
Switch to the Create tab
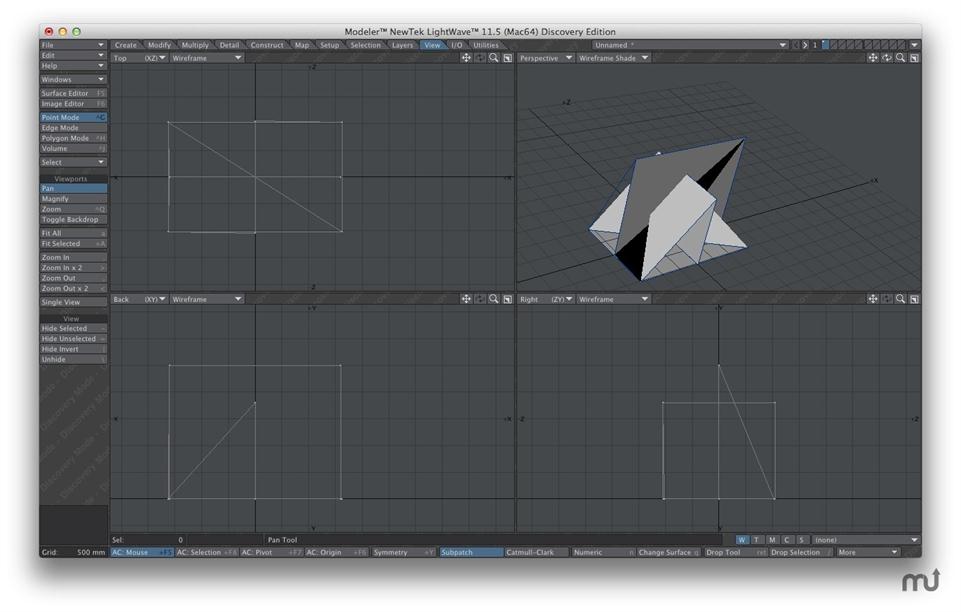click(x=126, y=45)
